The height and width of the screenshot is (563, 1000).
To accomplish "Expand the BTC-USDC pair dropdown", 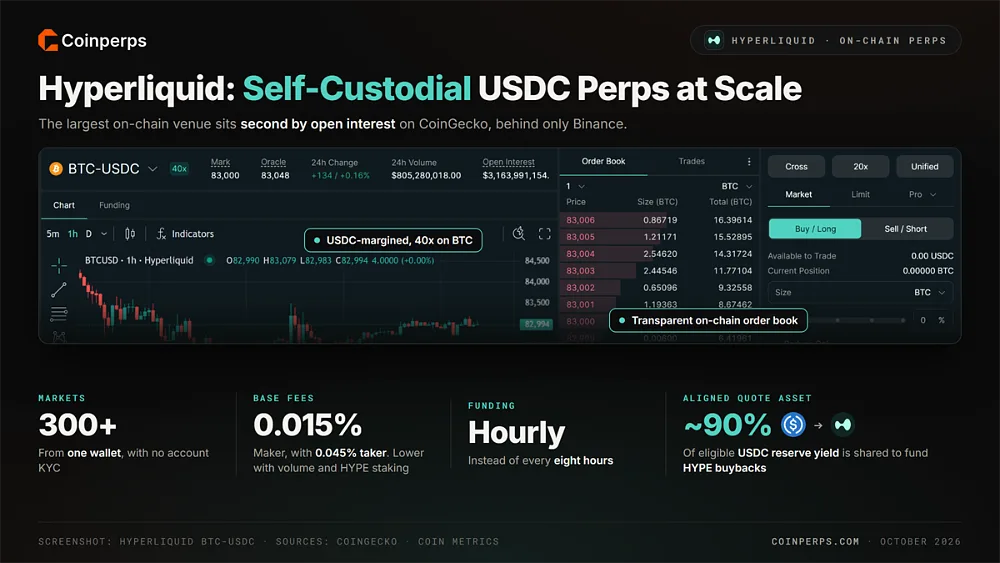I will click(152, 169).
